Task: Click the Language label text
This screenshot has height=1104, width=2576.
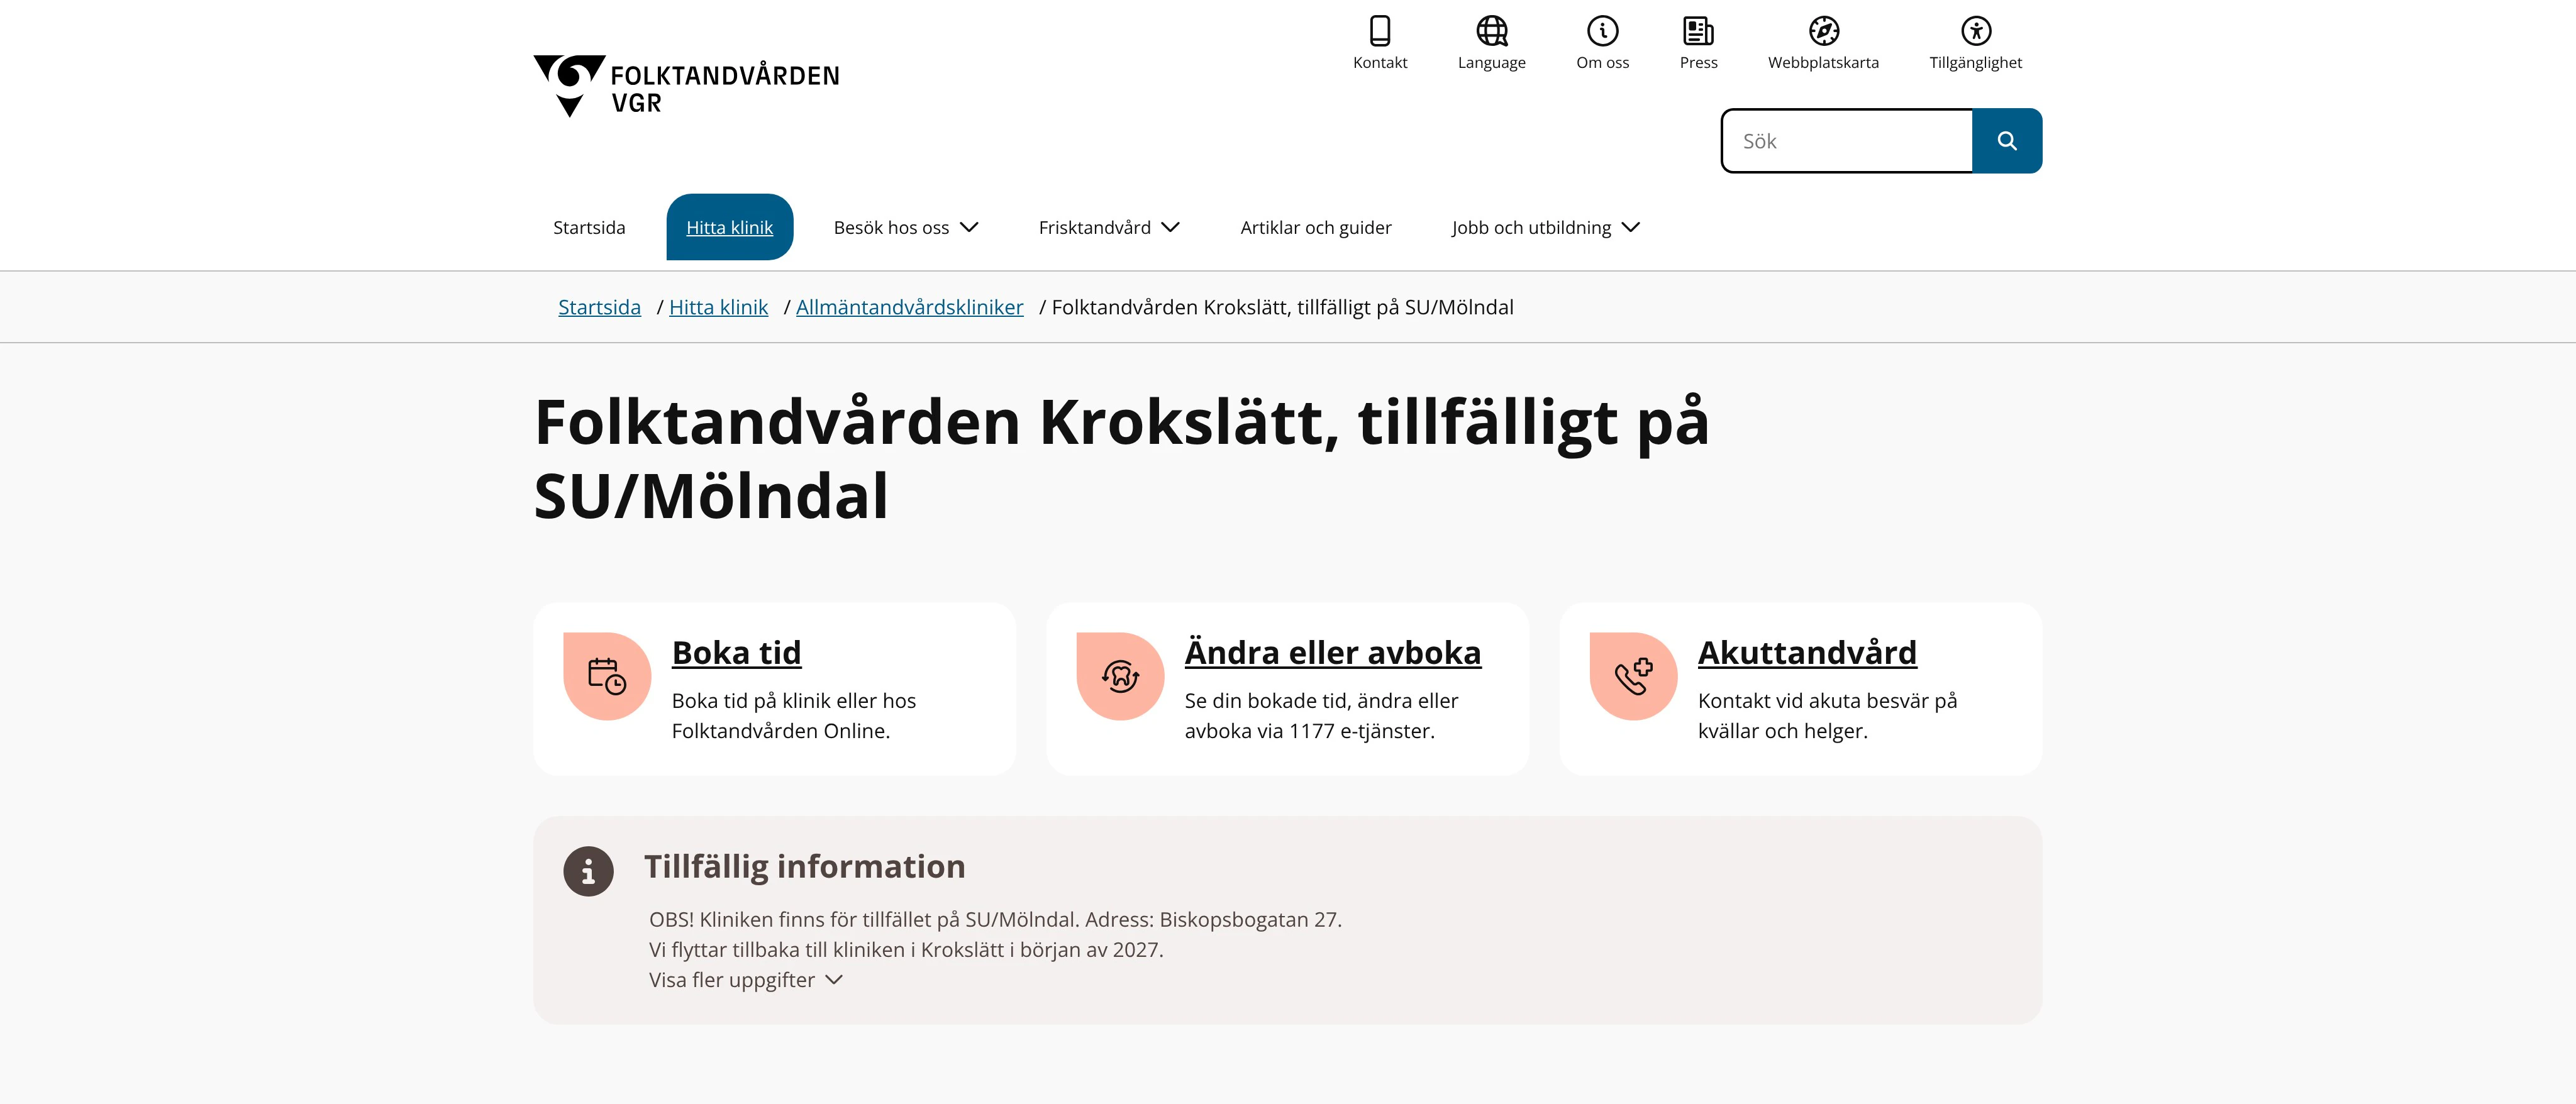Action: click(1492, 62)
